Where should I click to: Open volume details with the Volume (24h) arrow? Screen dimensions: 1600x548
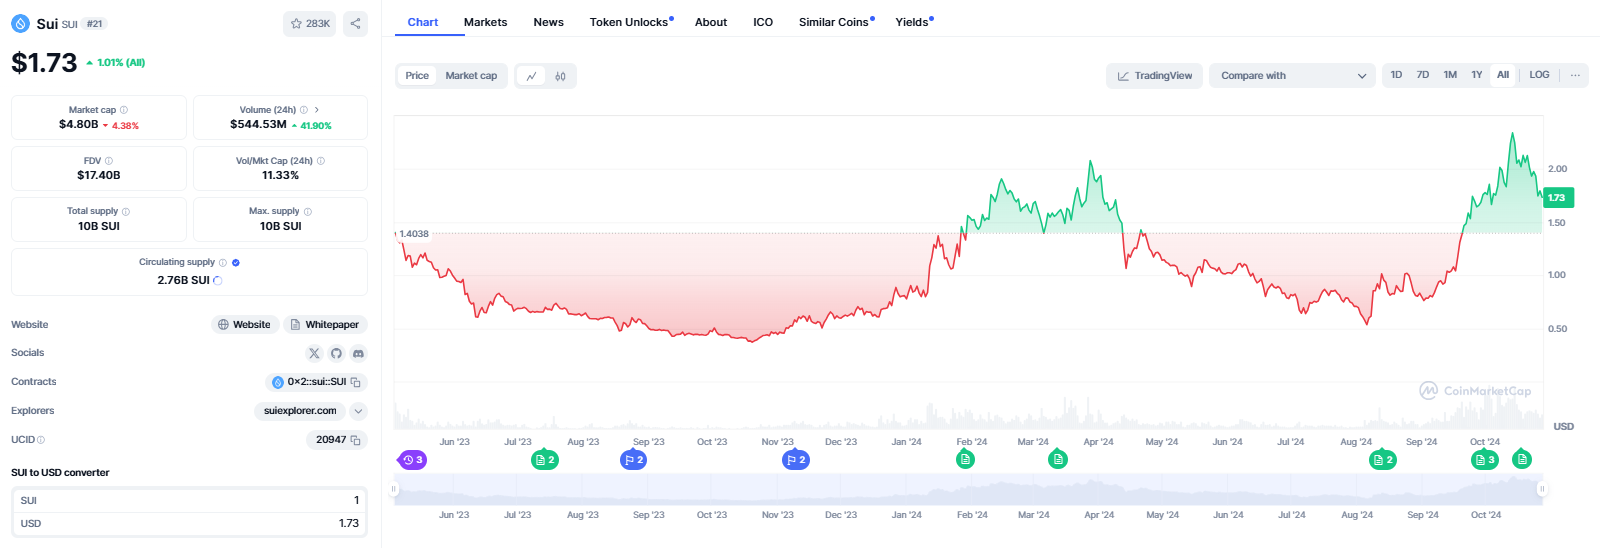(x=317, y=110)
